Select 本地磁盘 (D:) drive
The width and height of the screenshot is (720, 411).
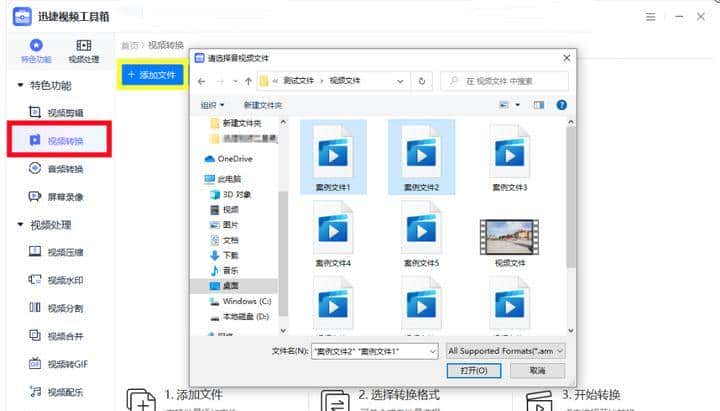[x=240, y=317]
